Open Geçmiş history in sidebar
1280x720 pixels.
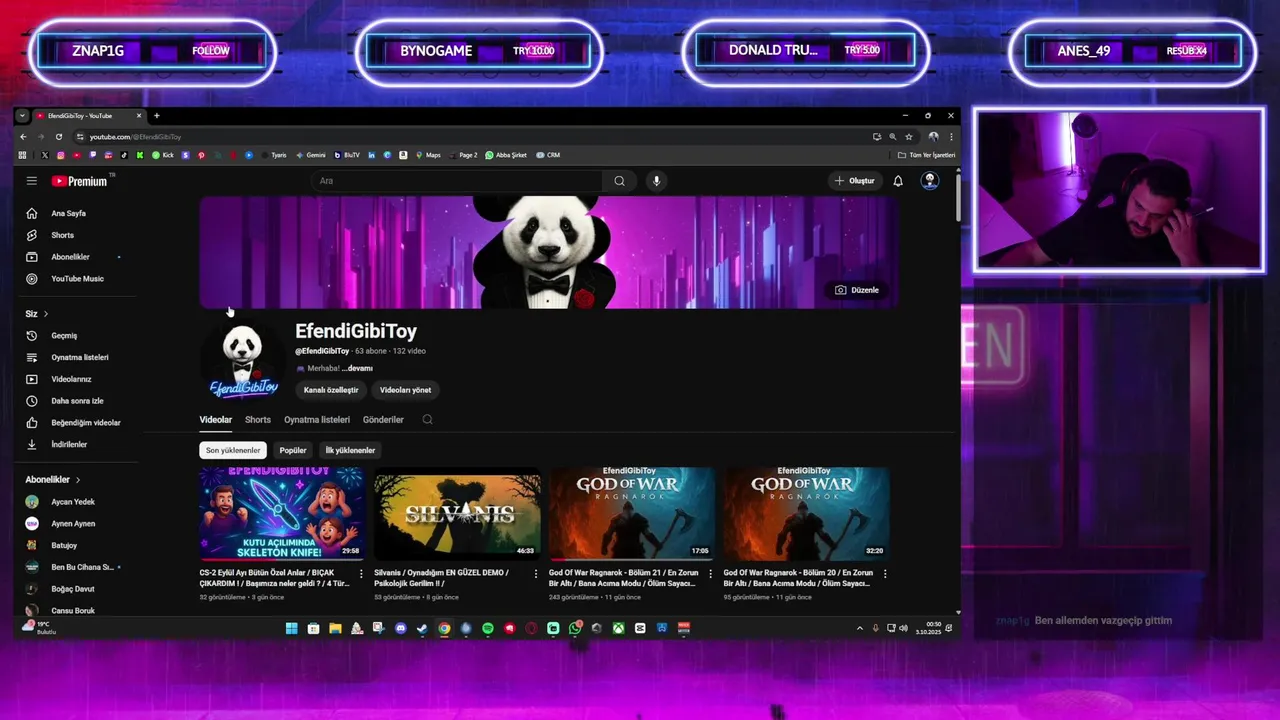pyautogui.click(x=64, y=336)
